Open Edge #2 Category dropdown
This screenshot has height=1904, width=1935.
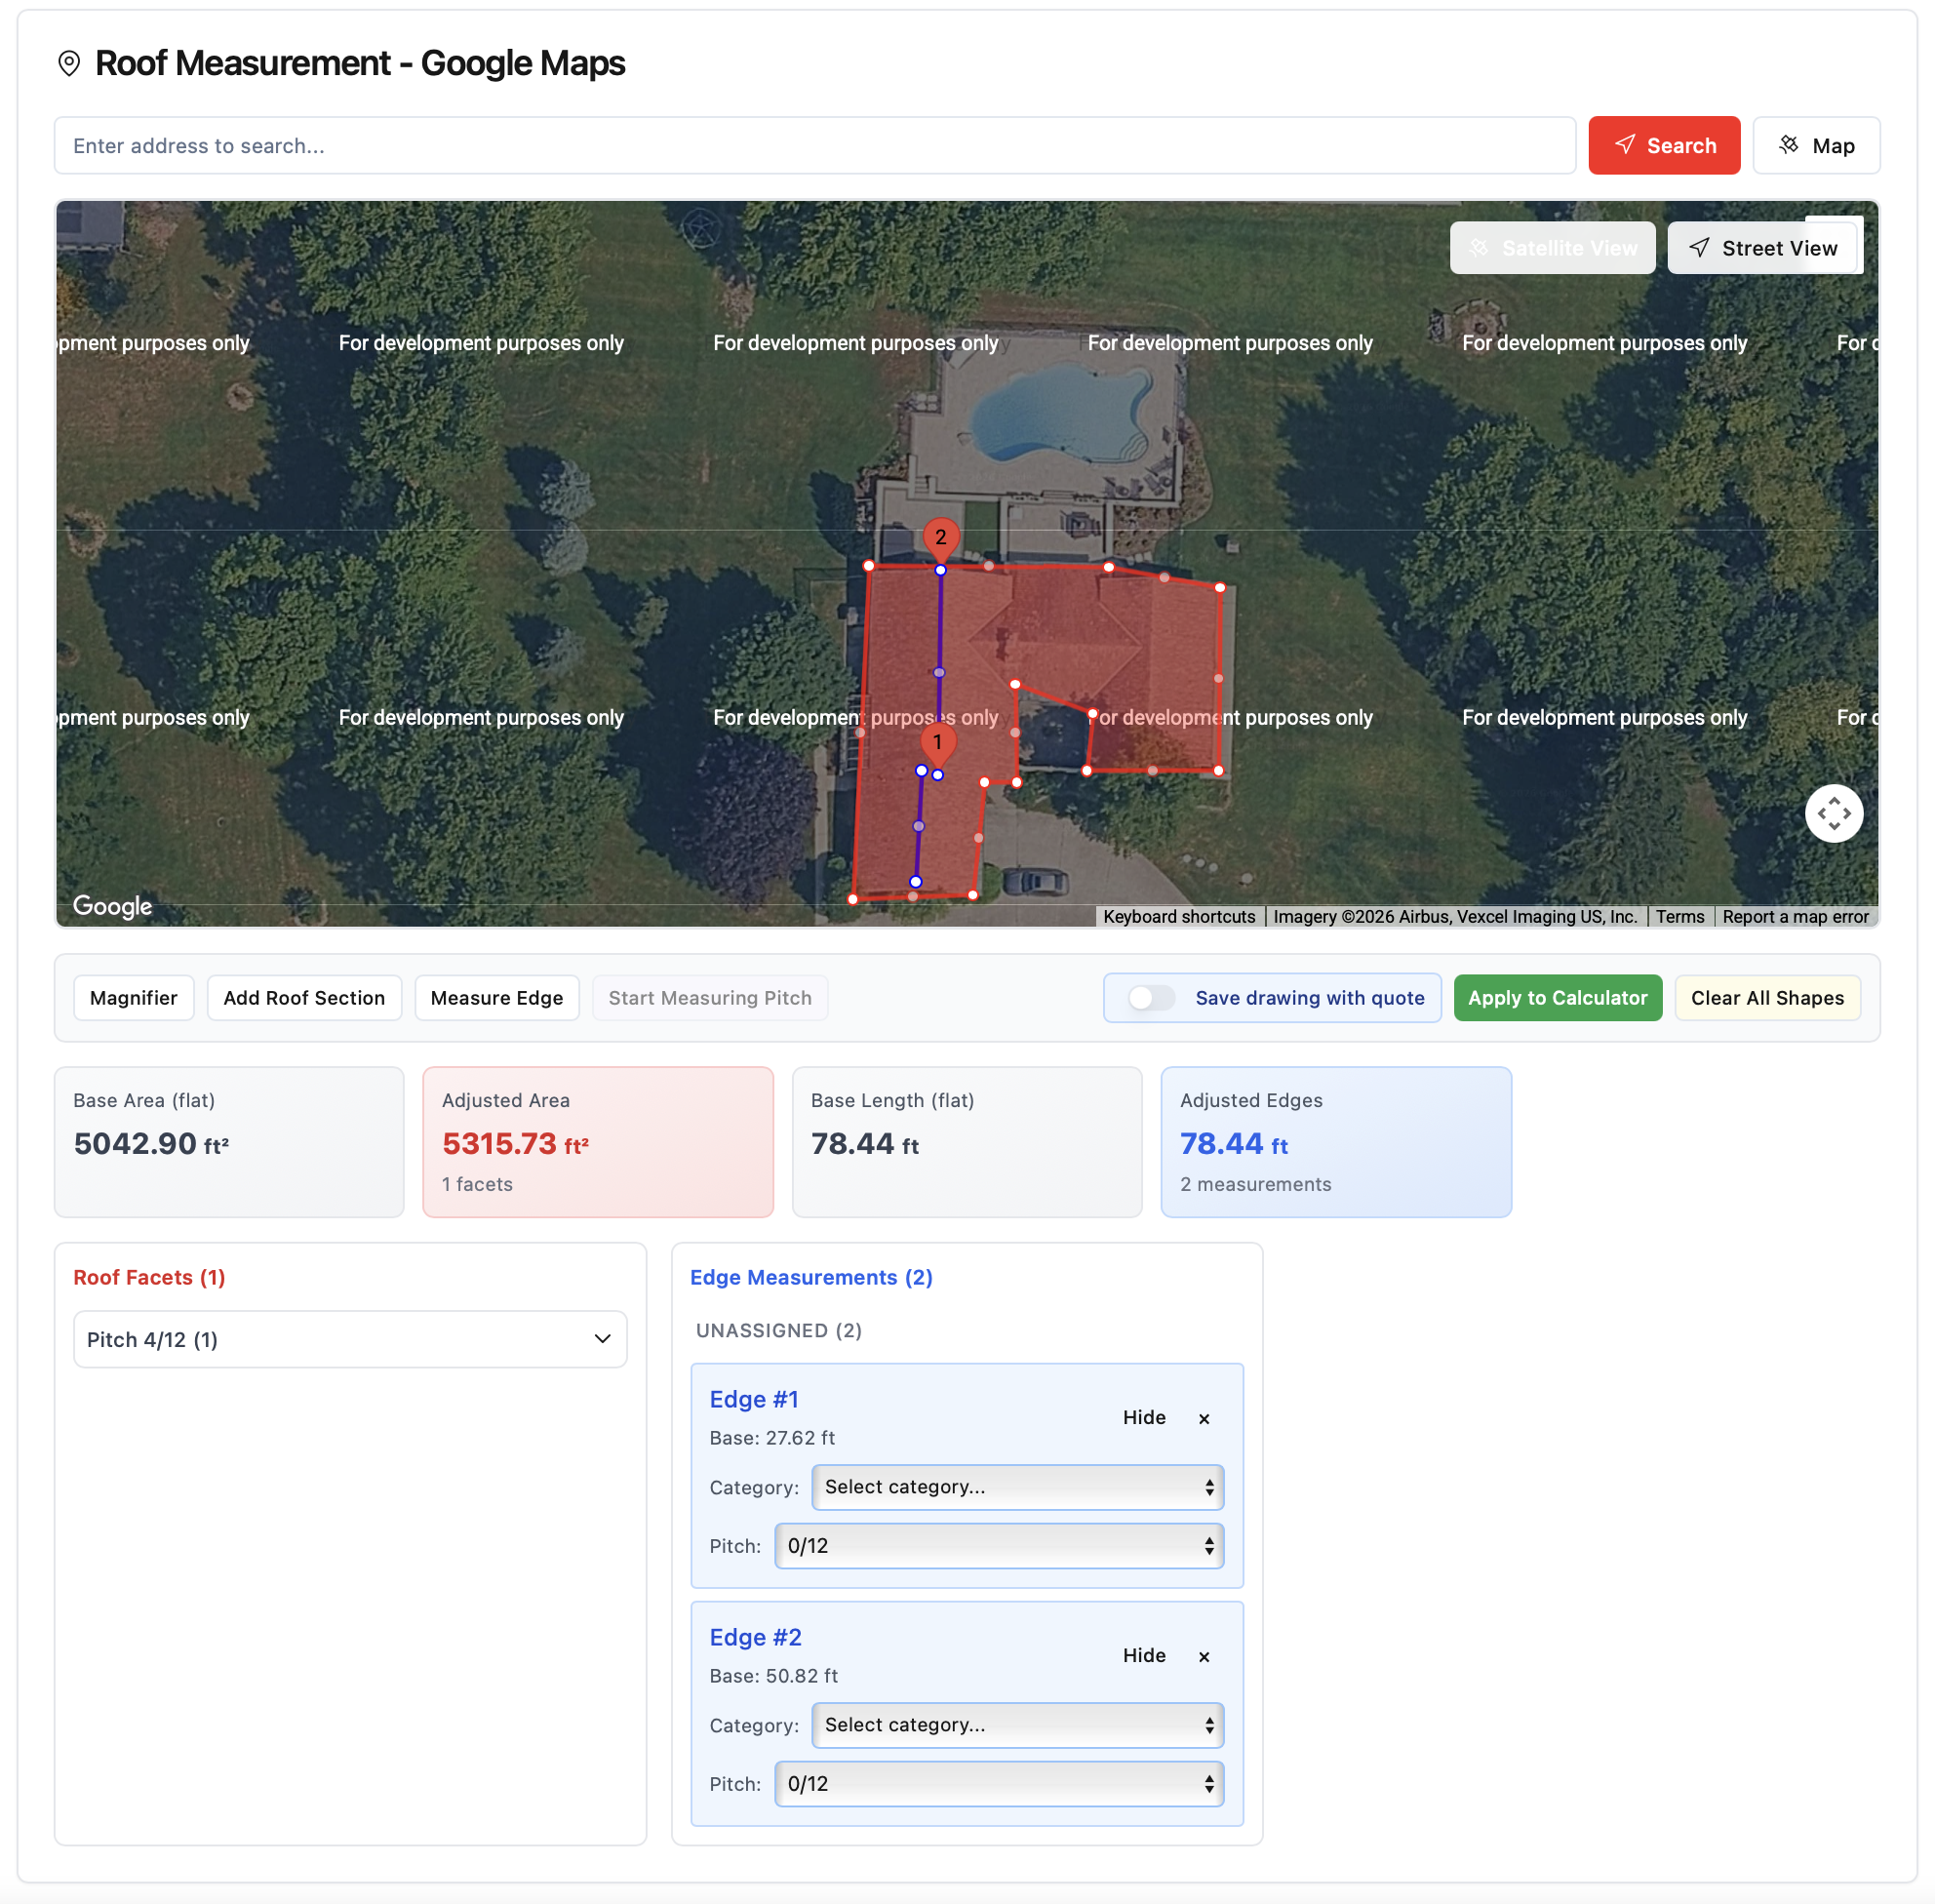[x=1017, y=1725]
